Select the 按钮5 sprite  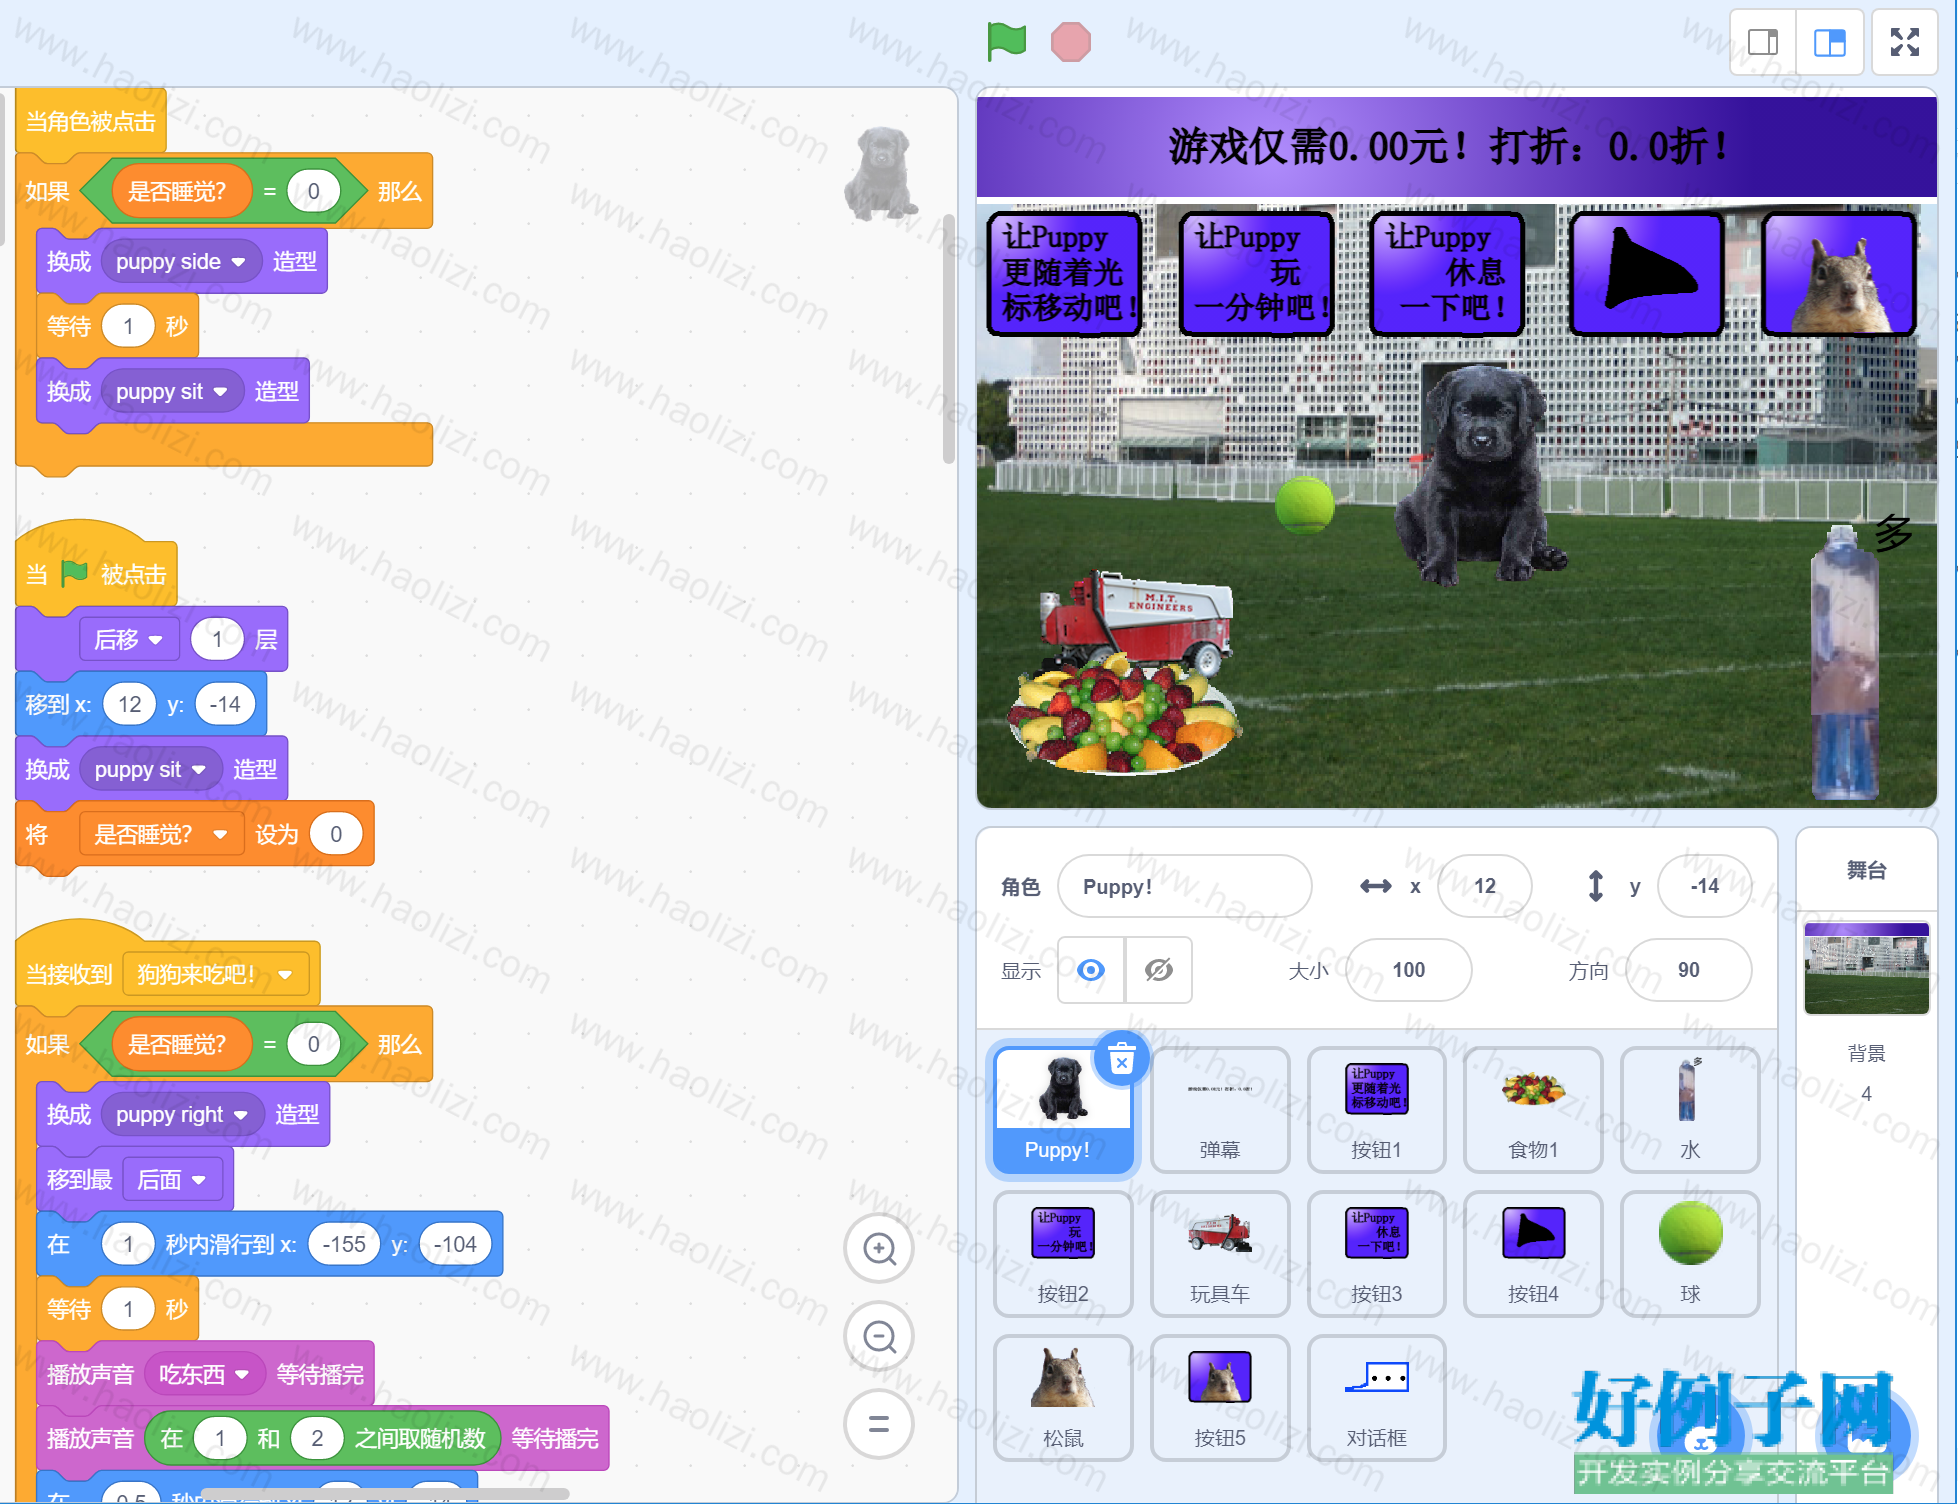pyautogui.click(x=1220, y=1398)
